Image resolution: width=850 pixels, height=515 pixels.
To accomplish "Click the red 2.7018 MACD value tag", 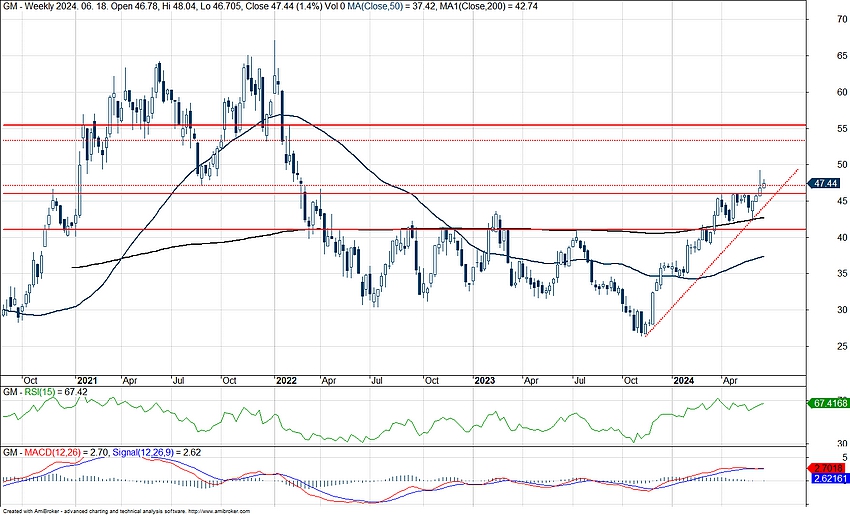I will point(828,468).
